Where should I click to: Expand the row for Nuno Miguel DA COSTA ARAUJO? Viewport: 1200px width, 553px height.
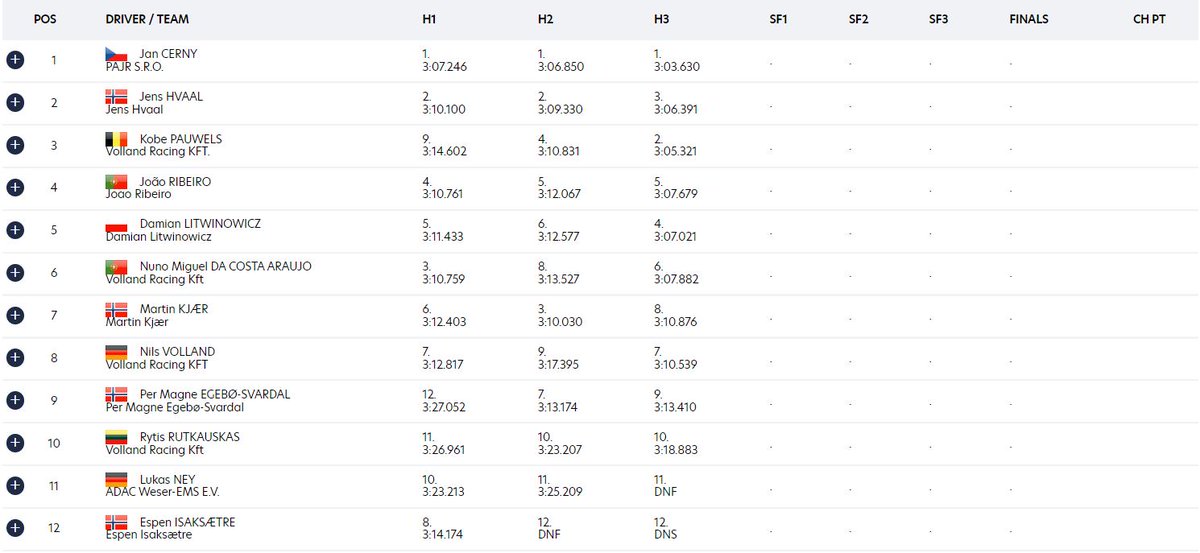[14, 273]
